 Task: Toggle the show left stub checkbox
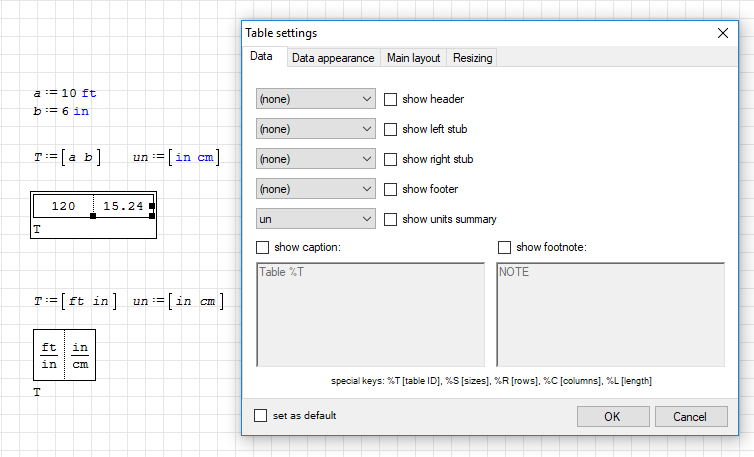tap(392, 130)
